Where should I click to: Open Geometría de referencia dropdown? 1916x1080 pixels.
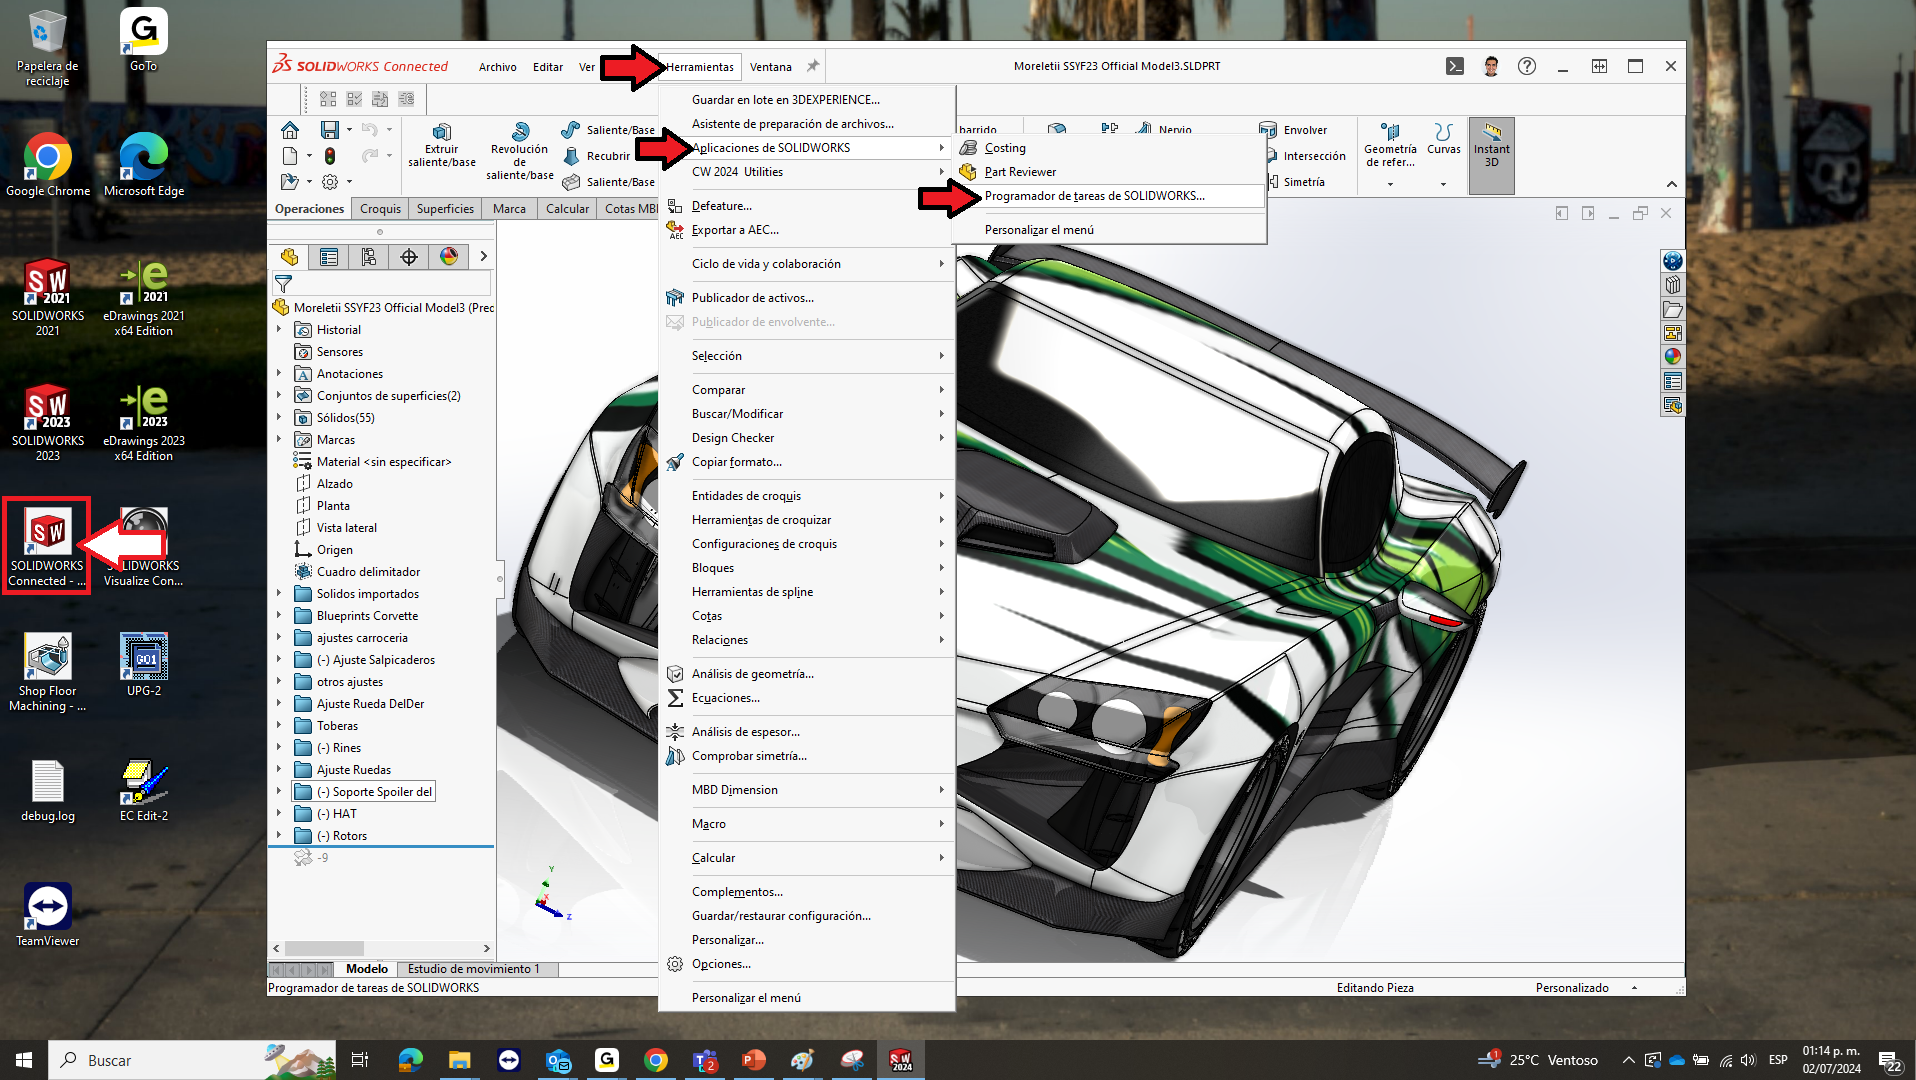pos(1390,184)
